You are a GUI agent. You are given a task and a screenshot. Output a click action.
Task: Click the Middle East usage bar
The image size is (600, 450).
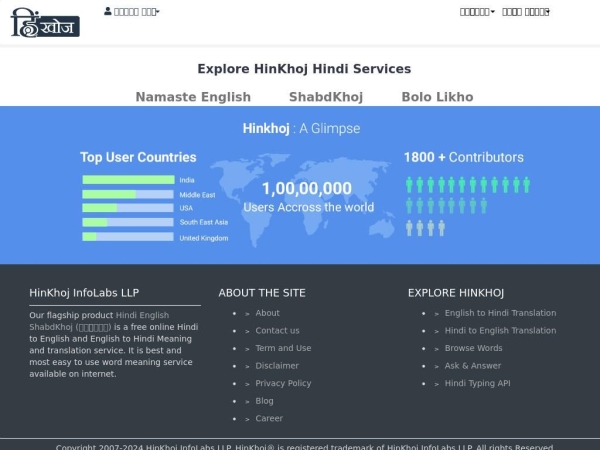[x=128, y=194]
